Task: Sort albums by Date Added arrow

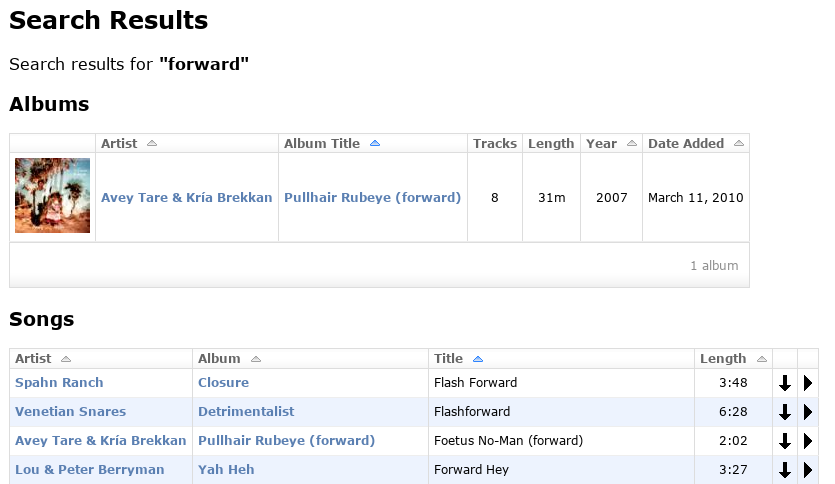Action: (x=739, y=143)
